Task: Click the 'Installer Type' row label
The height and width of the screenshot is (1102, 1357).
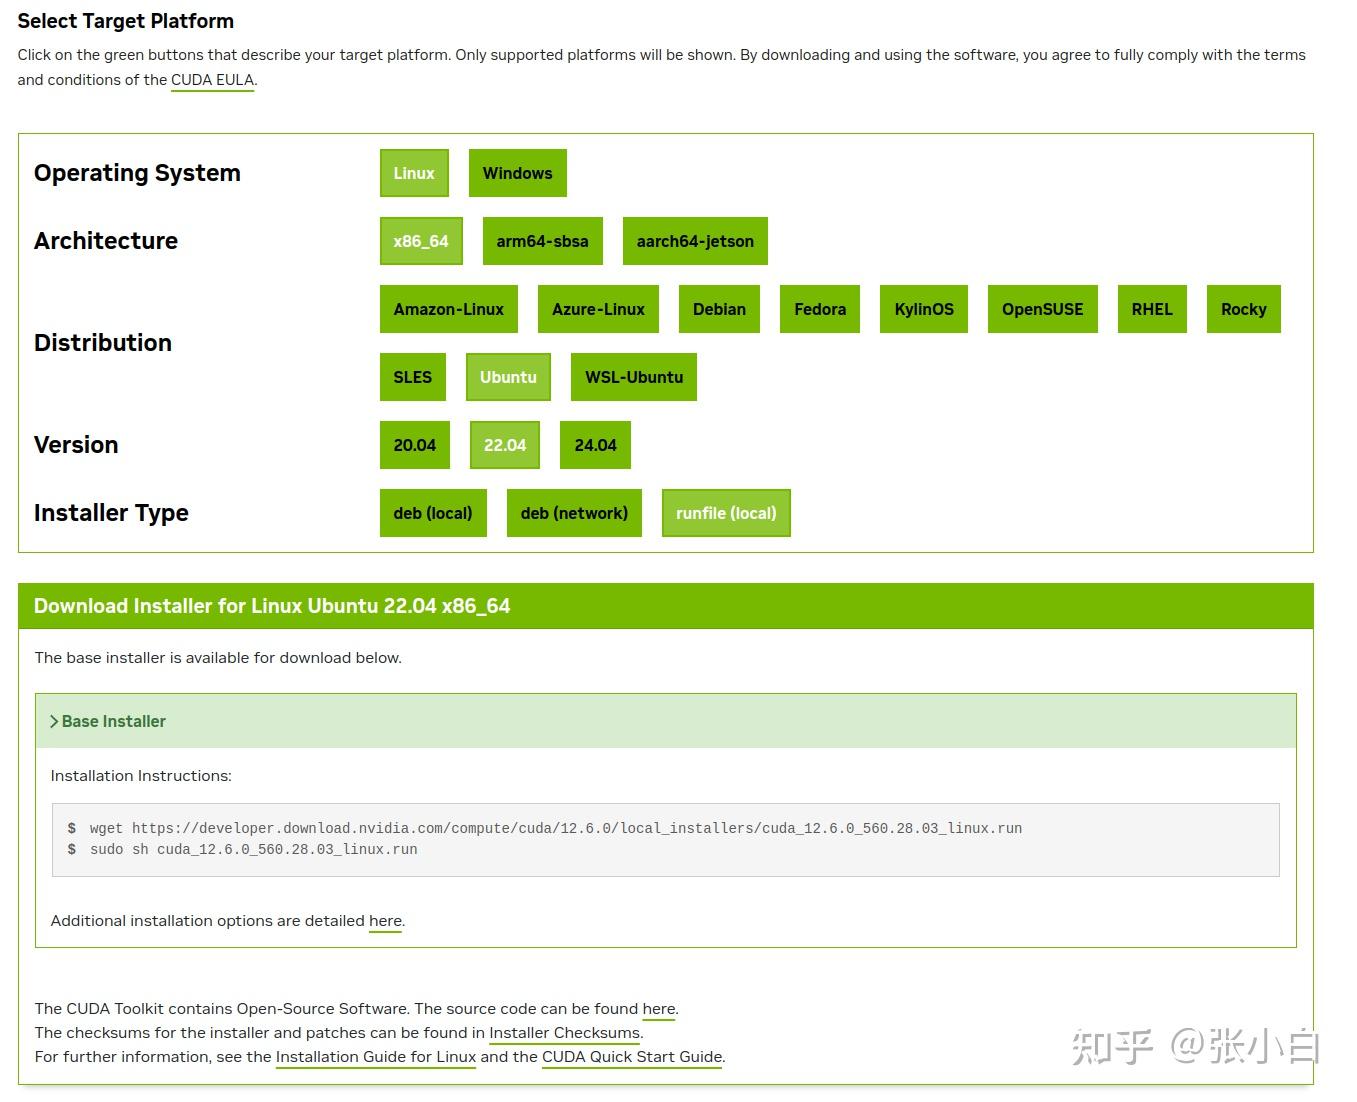Action: click(x=111, y=513)
